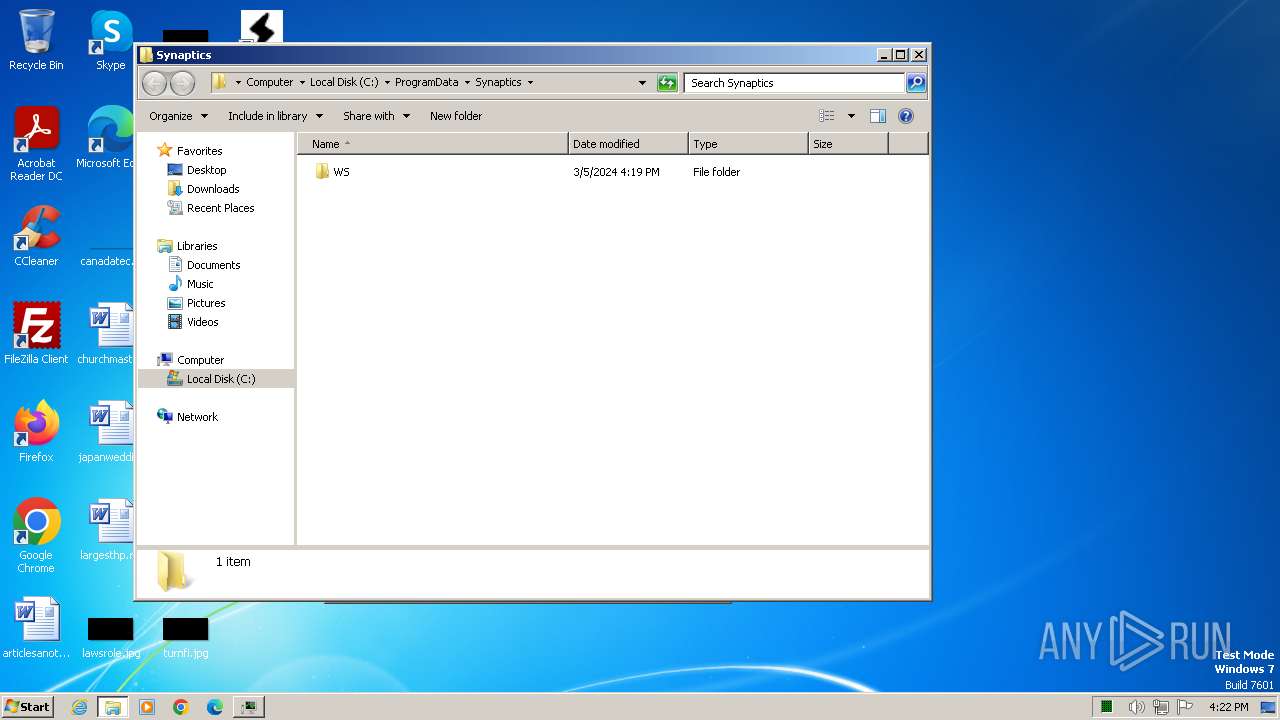This screenshot has height=720, width=1280.
Task: Expand the arrow after ProgramData breadcrumb
Action: 467,83
